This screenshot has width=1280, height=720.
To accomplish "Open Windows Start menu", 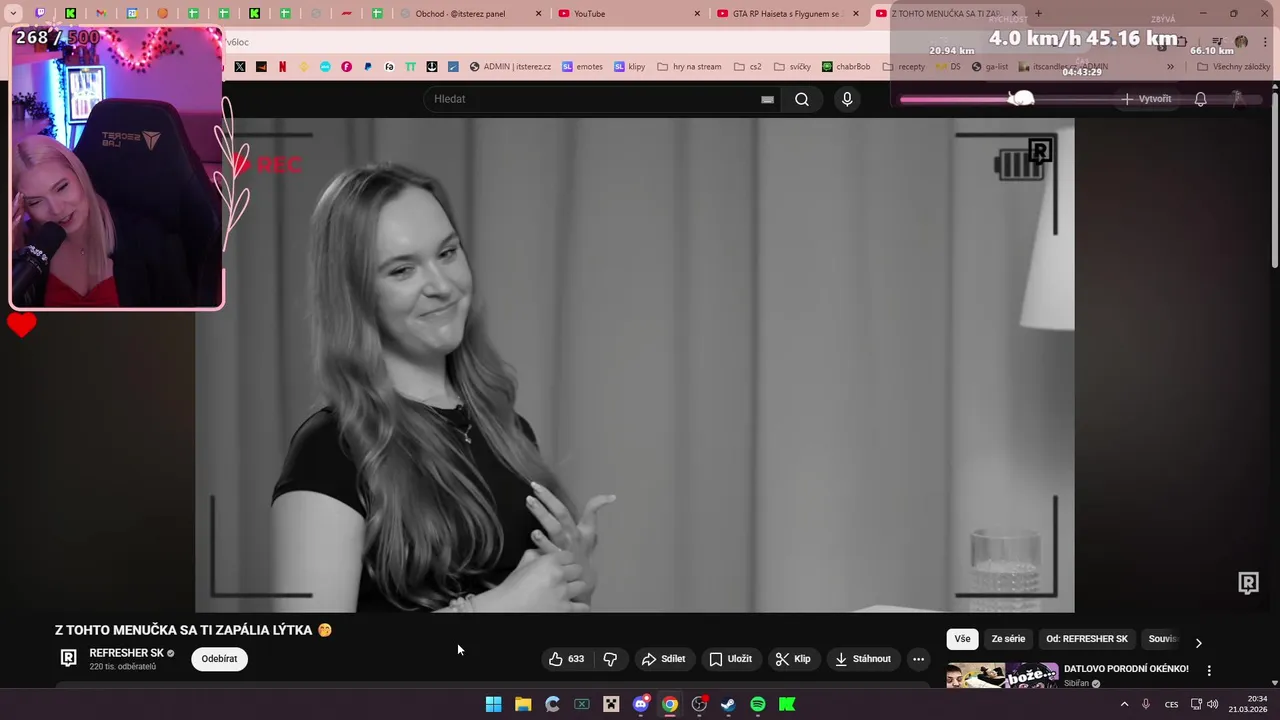I will click(x=493, y=704).
